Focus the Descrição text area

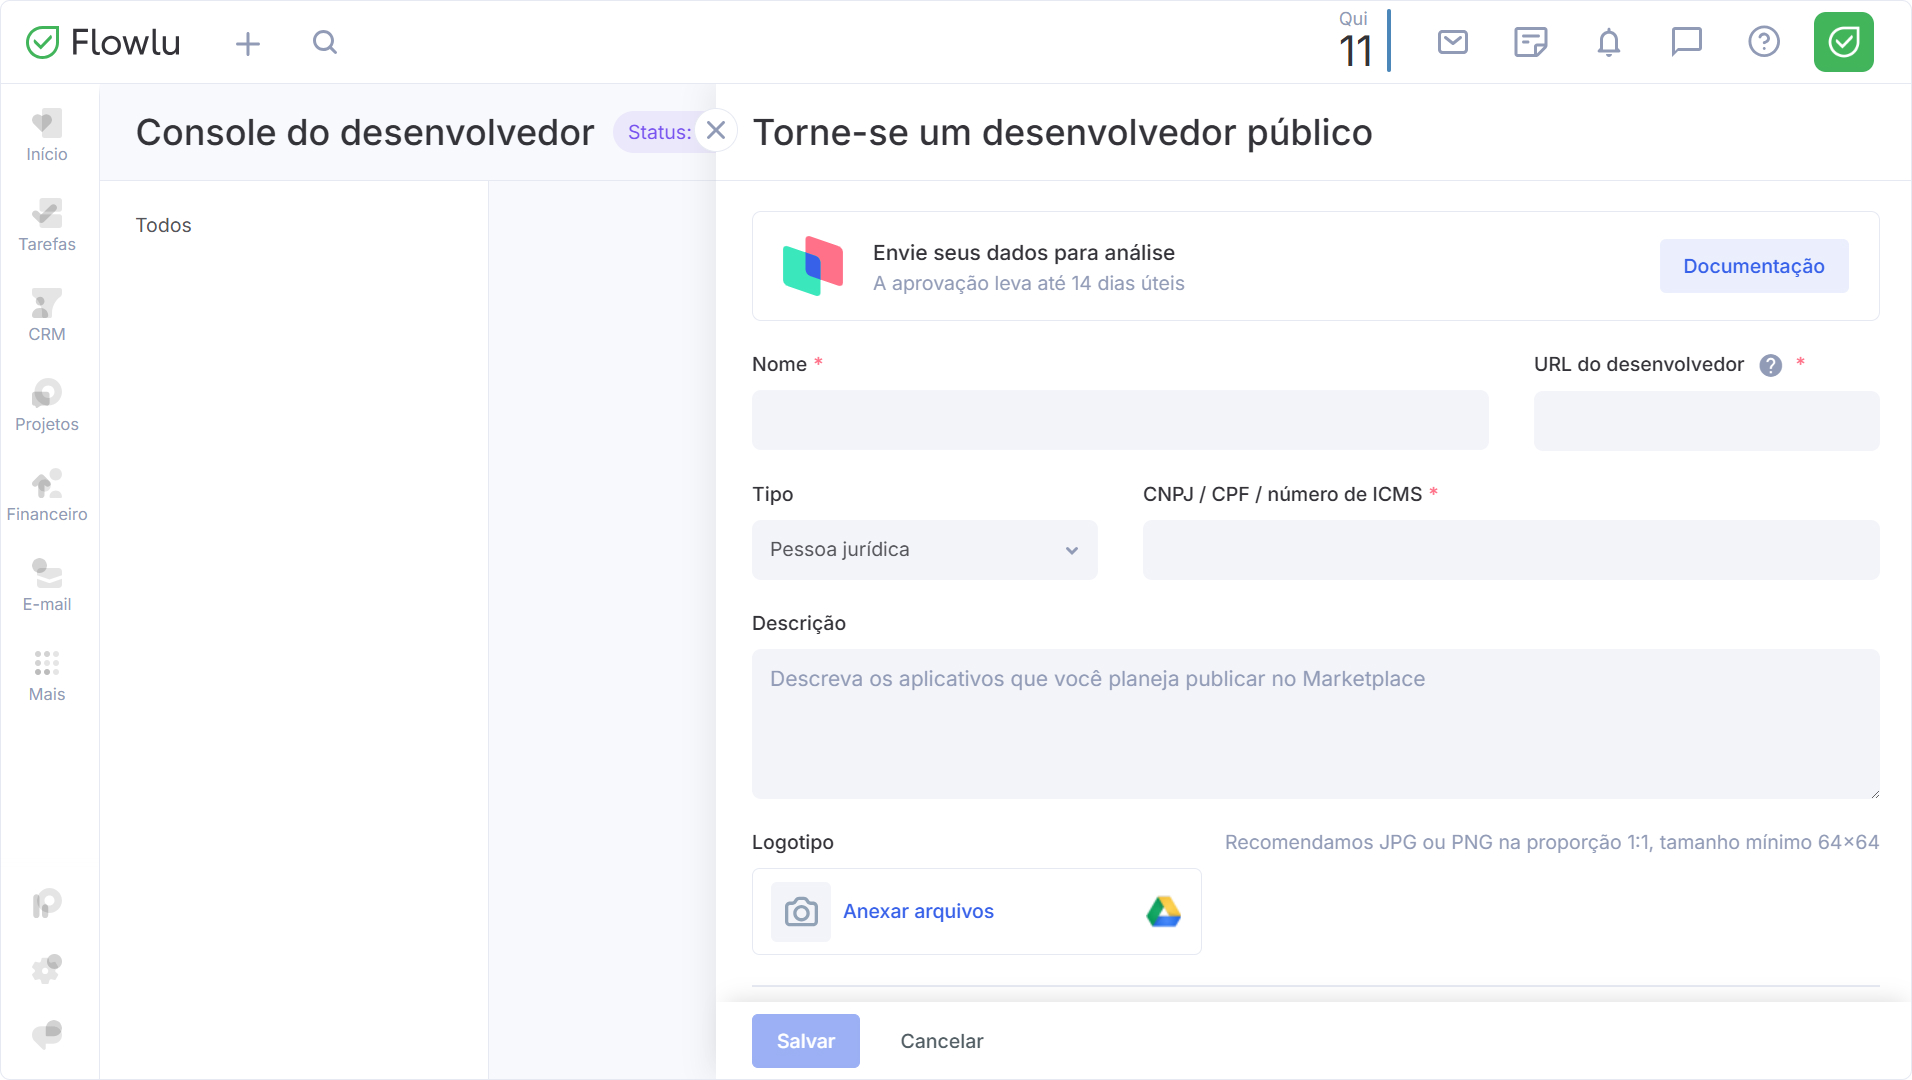click(1316, 724)
